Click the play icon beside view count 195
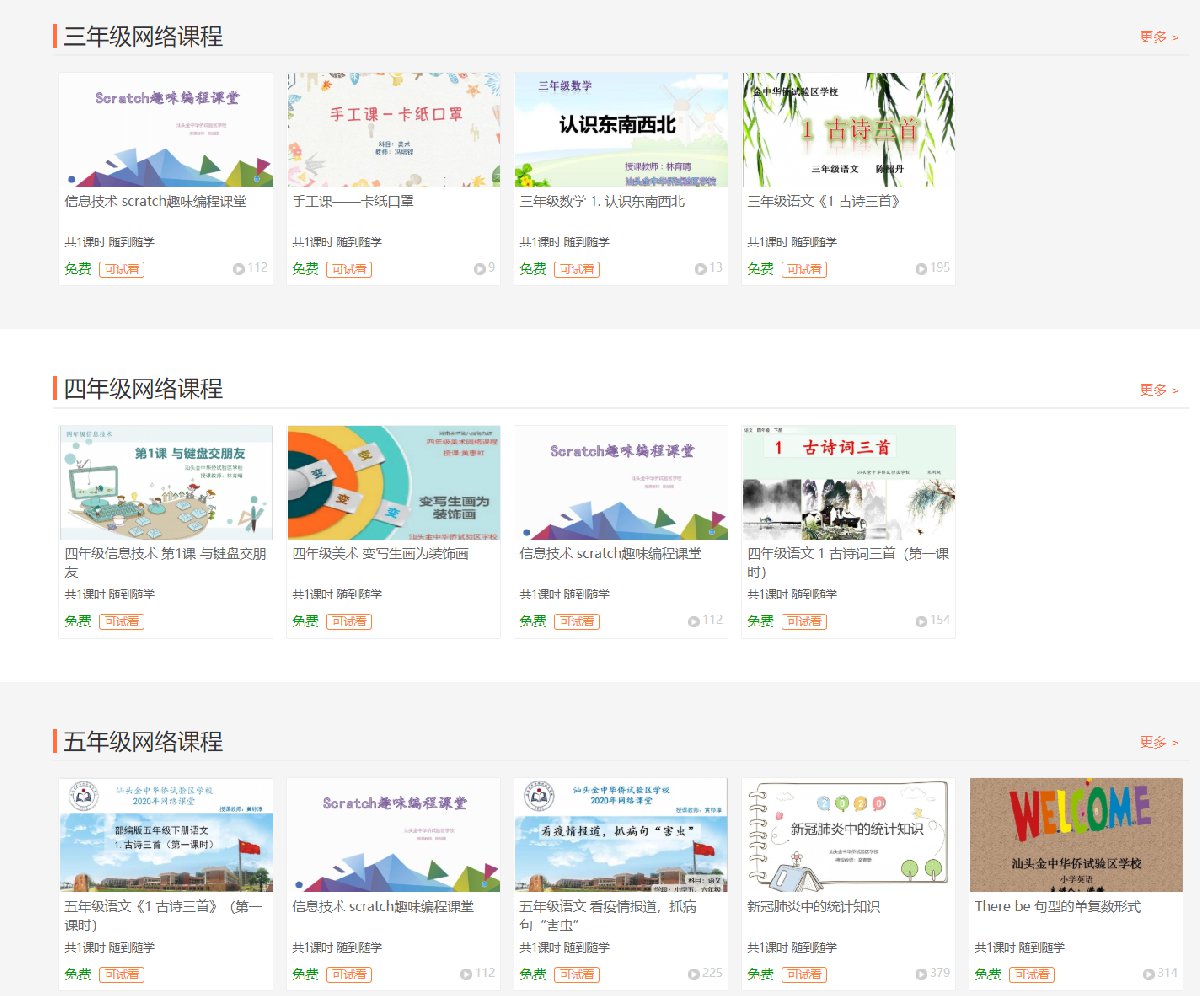Screen dimensions: 1200x996 [x=921, y=268]
